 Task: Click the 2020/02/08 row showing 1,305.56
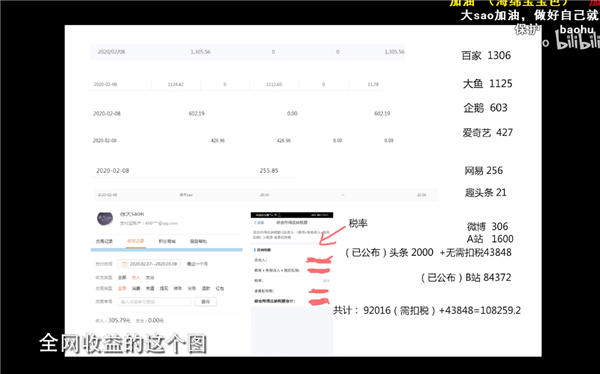pos(247,52)
